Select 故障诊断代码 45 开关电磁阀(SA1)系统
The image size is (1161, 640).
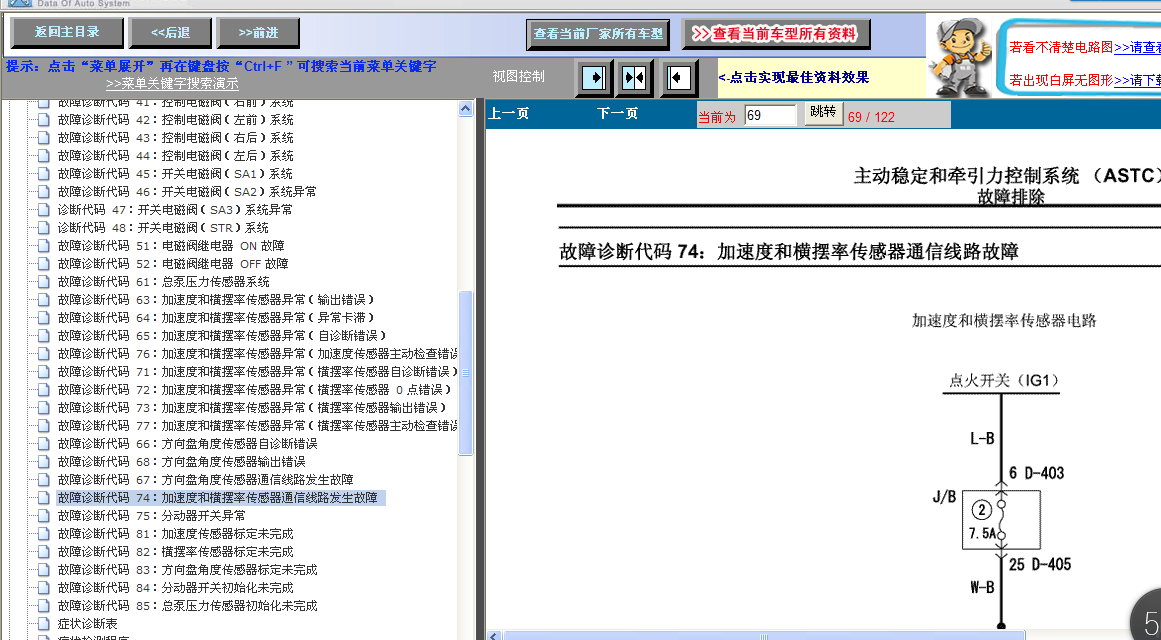point(175,174)
